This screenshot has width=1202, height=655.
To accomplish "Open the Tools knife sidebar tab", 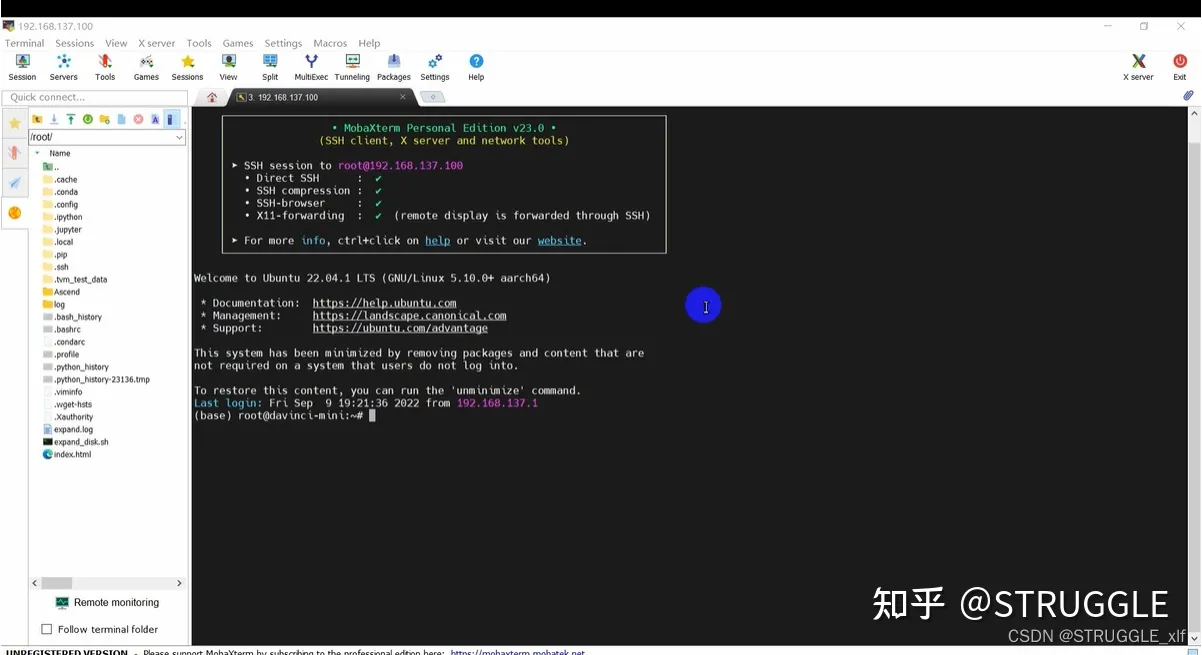I will [x=14, y=153].
